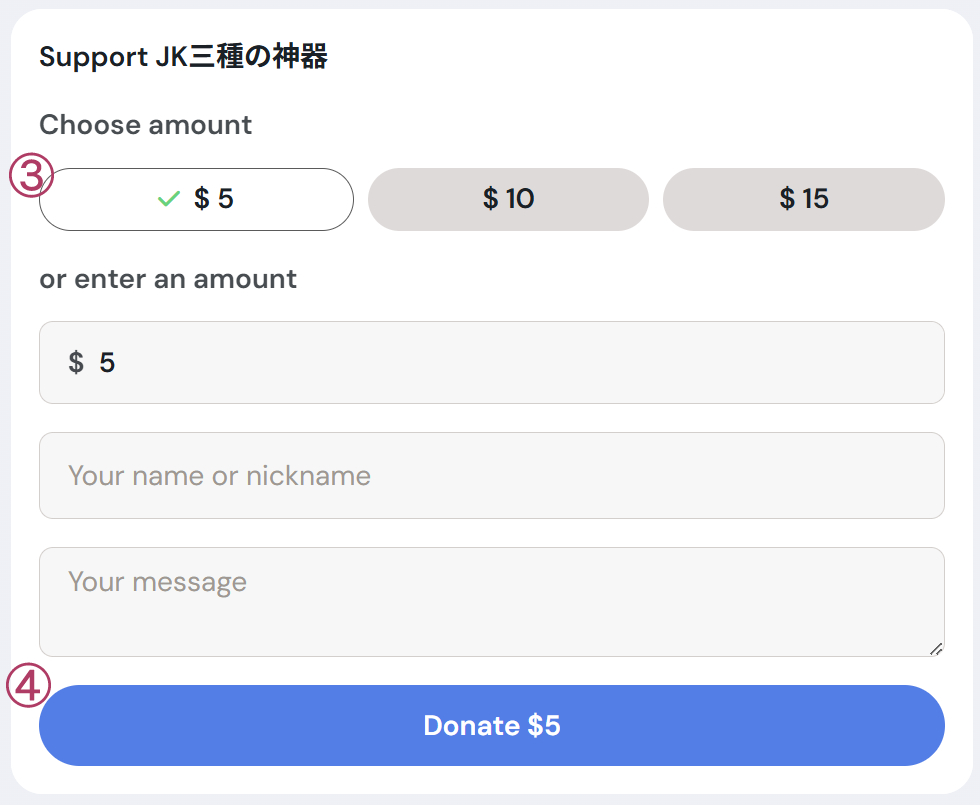Image resolution: width=980 pixels, height=805 pixels.
Task: Click the custom amount input showing $5
Action: [492, 362]
